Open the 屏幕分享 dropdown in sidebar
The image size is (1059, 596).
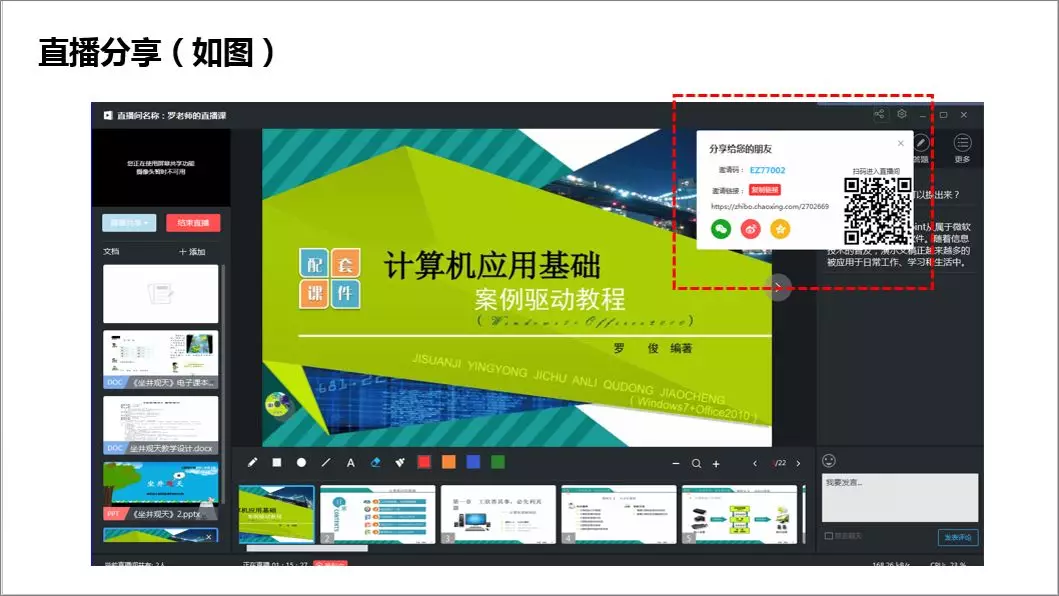129,223
